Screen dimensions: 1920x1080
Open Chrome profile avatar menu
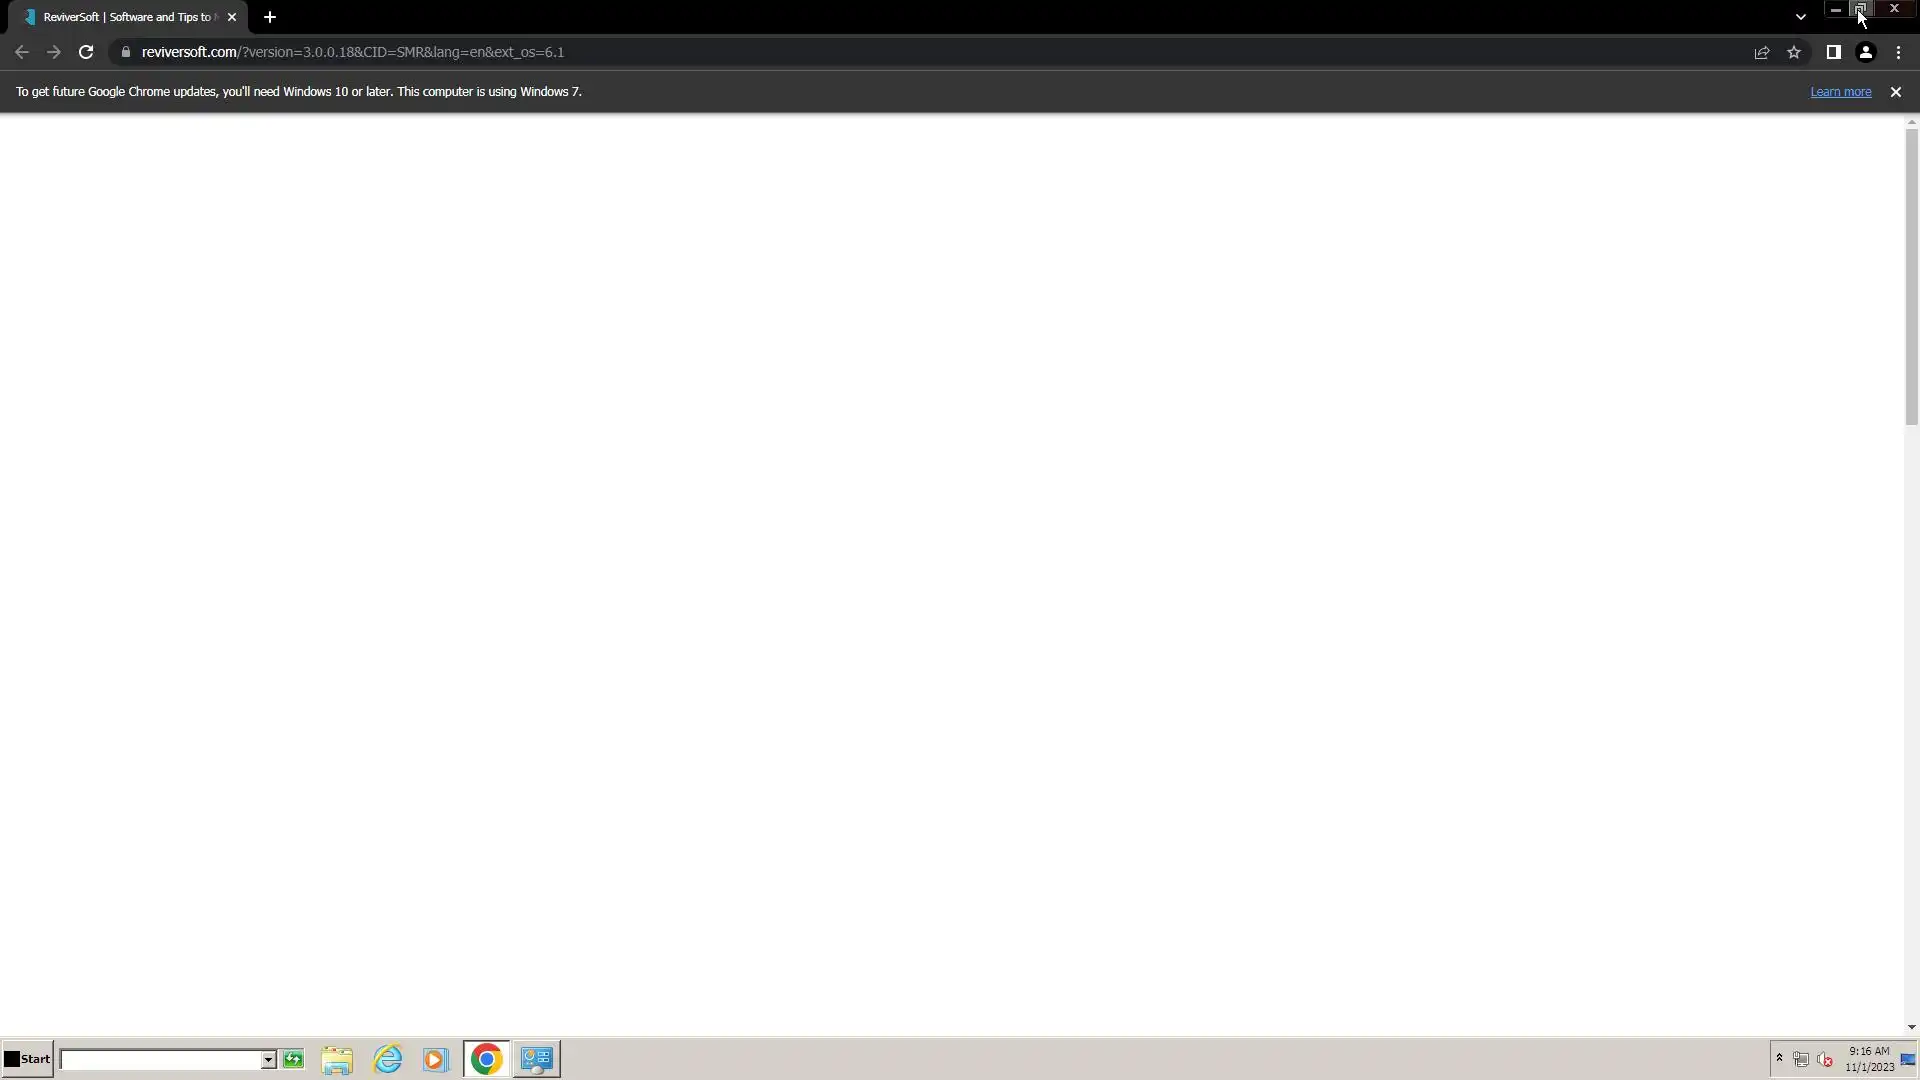1865,52
